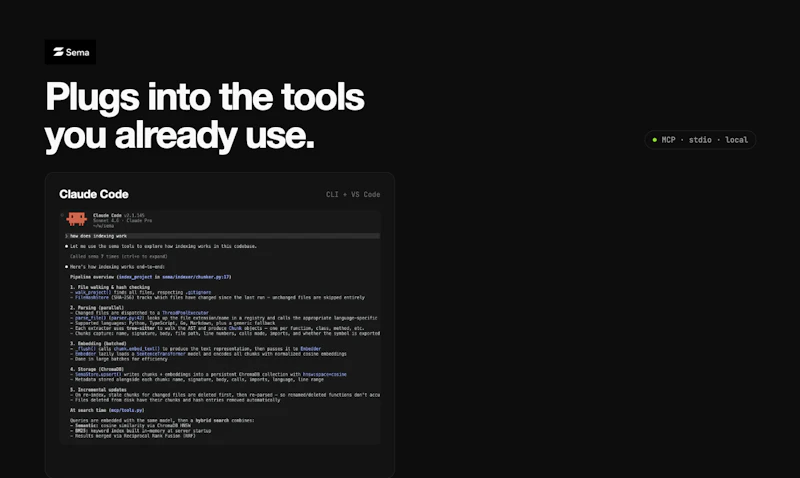Image resolution: width=800 pixels, height=478 pixels.
Task: Click the "Results merged via Reciprocal Rank Fusion" line
Action: [135, 436]
